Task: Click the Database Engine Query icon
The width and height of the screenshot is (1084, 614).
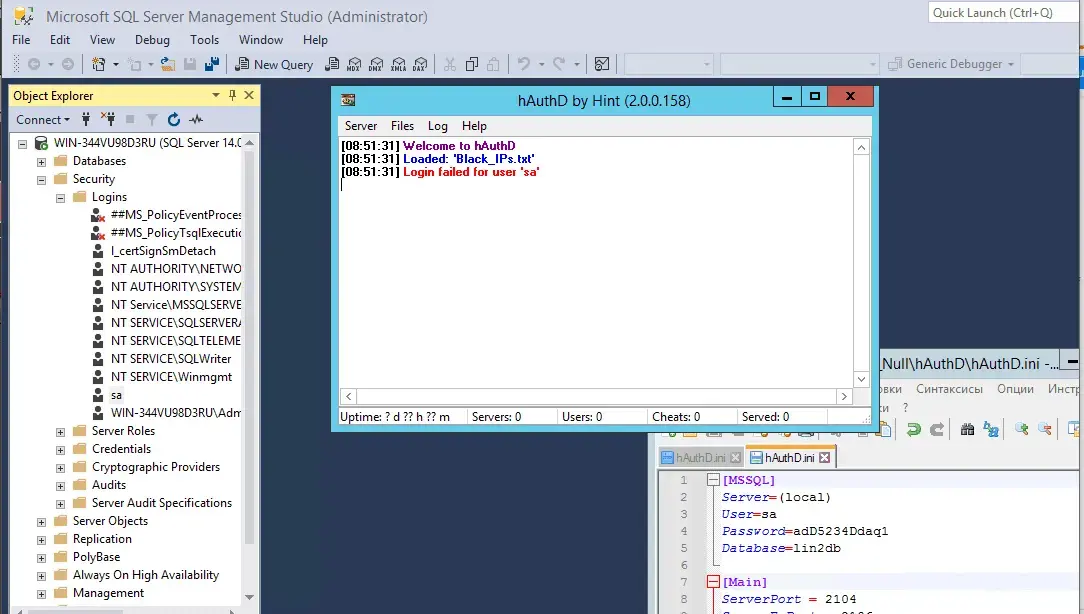Action: pyautogui.click(x=333, y=64)
